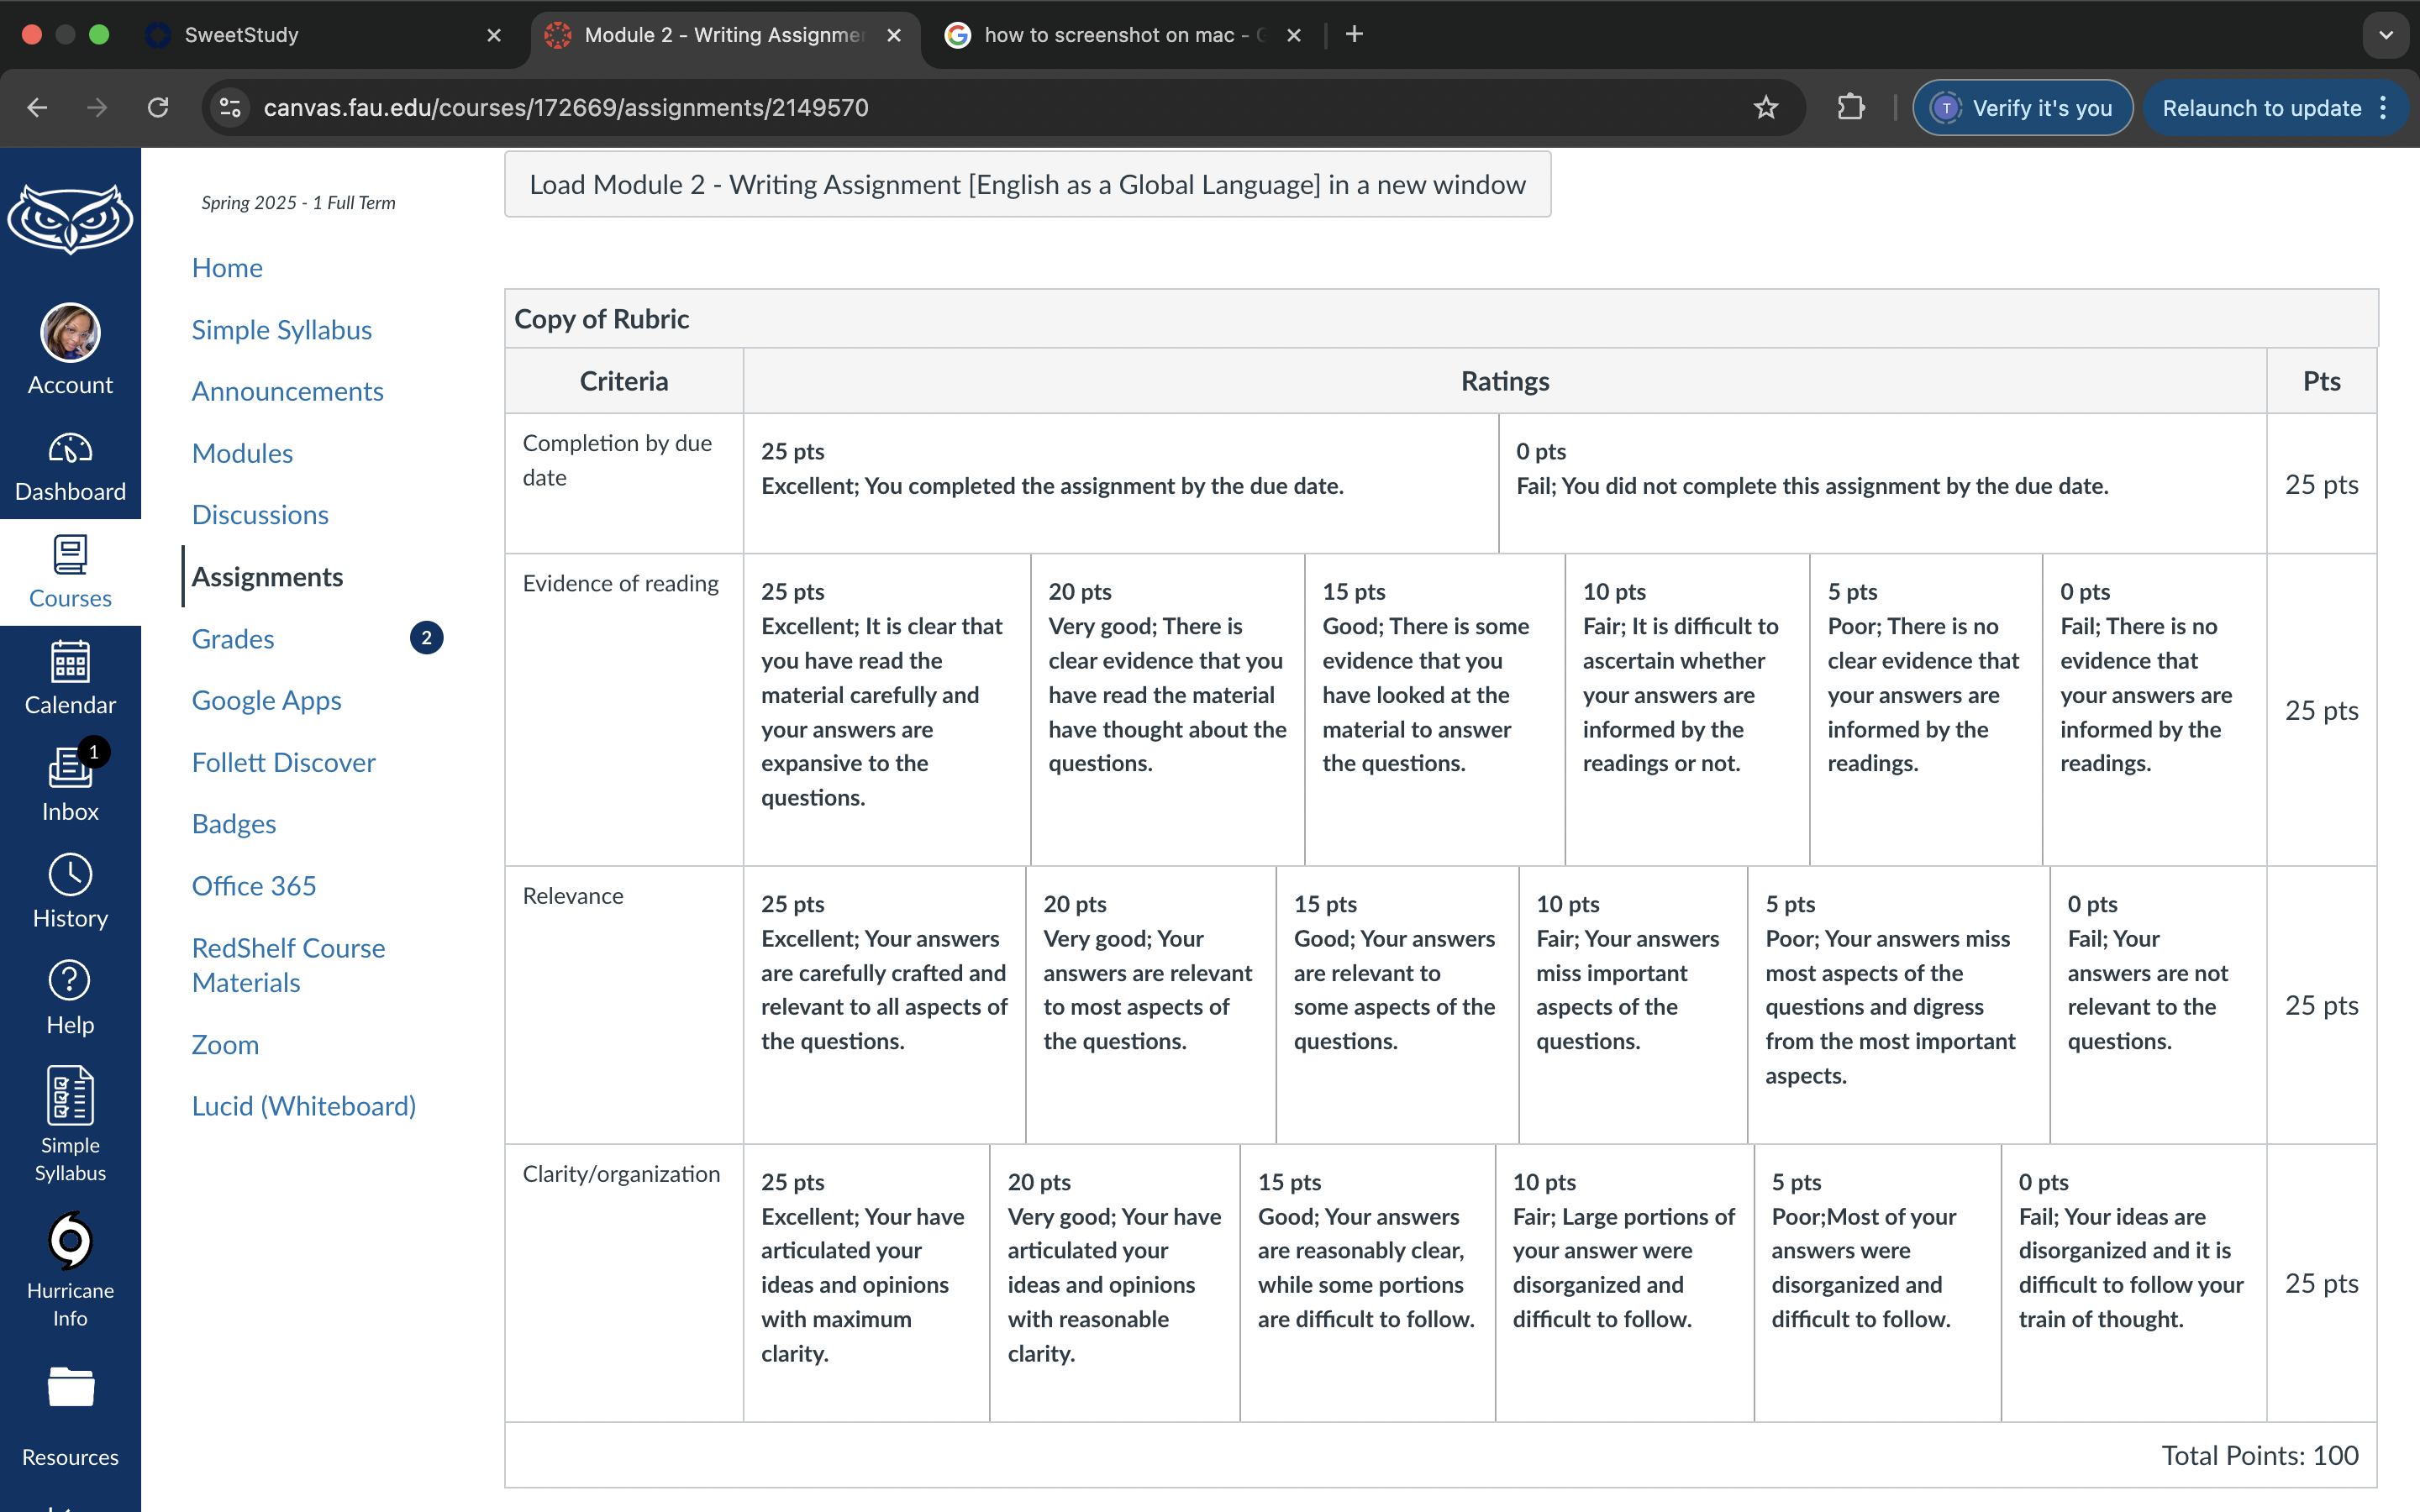The image size is (2420, 1512).
Task: Open the History clock icon
Action: click(x=70, y=874)
